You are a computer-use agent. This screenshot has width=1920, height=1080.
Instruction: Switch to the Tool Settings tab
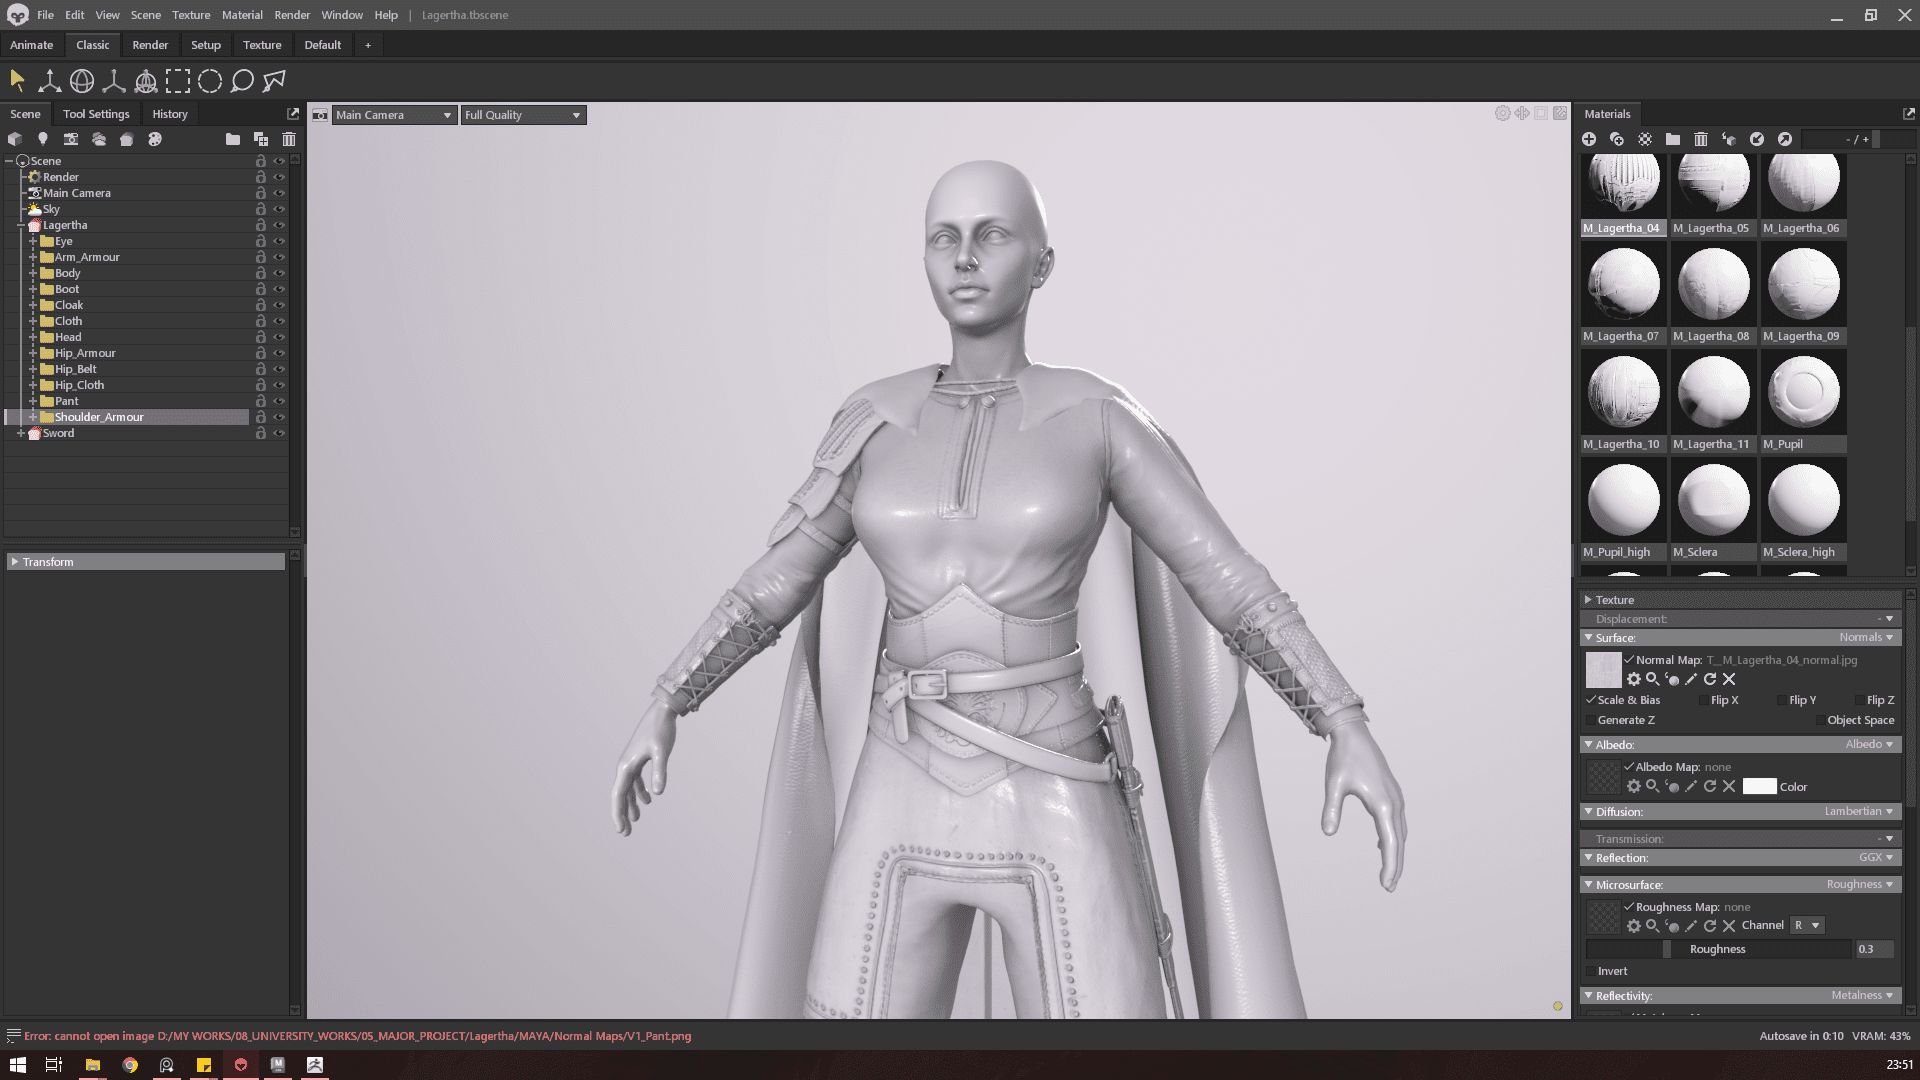[x=96, y=114]
